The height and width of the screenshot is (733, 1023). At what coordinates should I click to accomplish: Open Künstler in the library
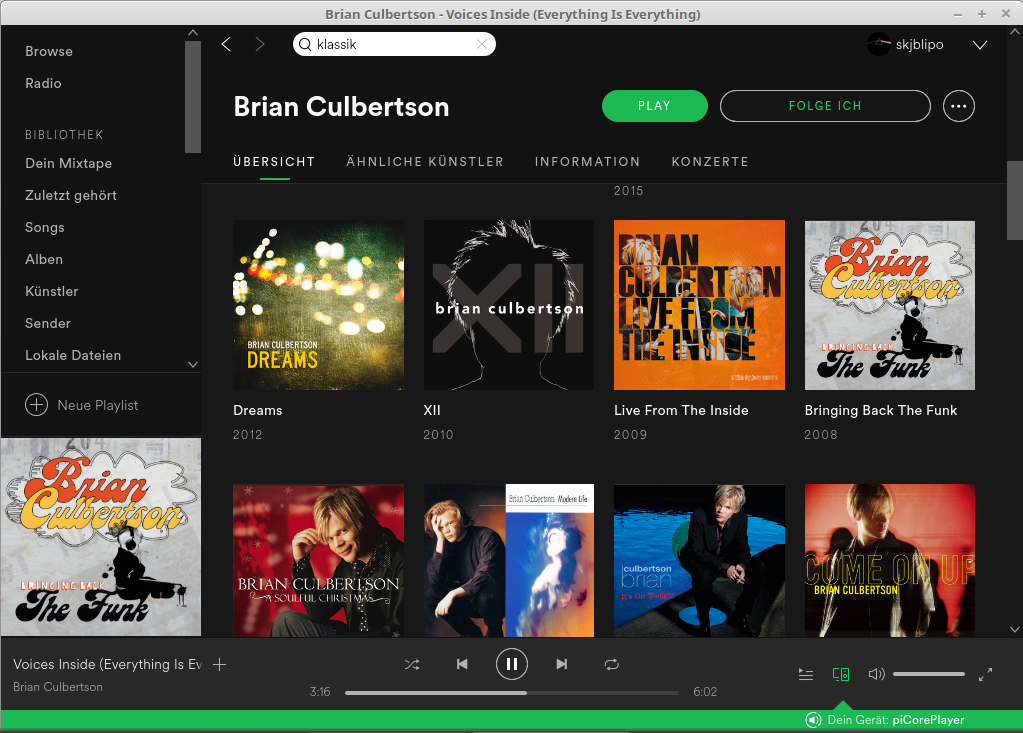52,292
